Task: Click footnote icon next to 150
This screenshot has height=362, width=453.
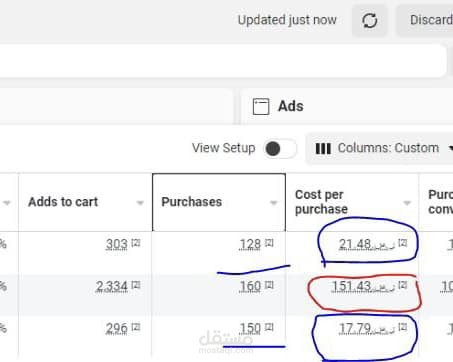Action: click(269, 327)
